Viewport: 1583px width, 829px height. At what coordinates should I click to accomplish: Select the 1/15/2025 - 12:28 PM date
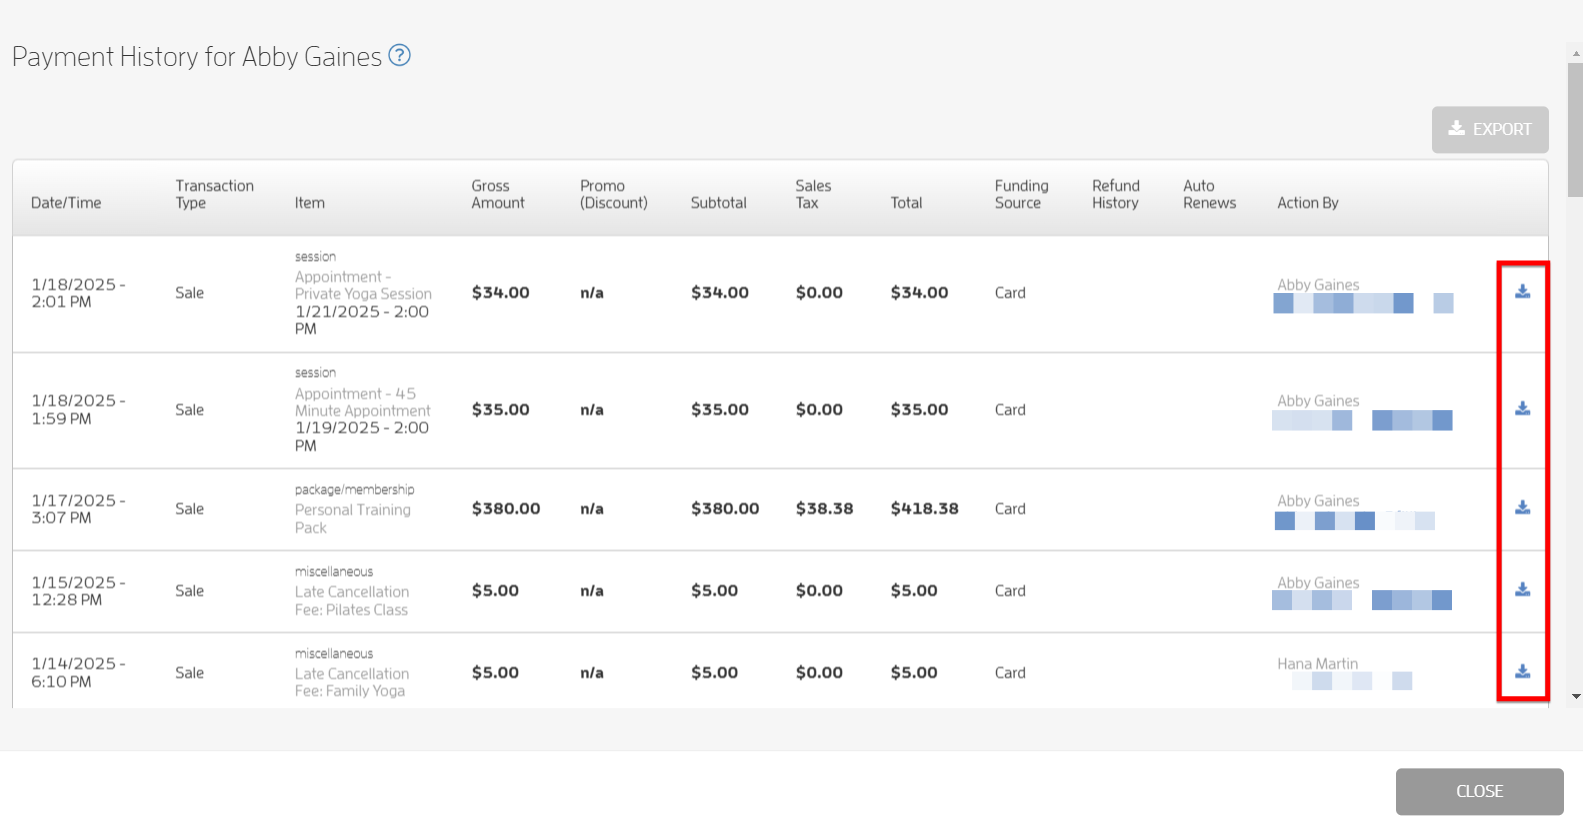click(x=78, y=590)
